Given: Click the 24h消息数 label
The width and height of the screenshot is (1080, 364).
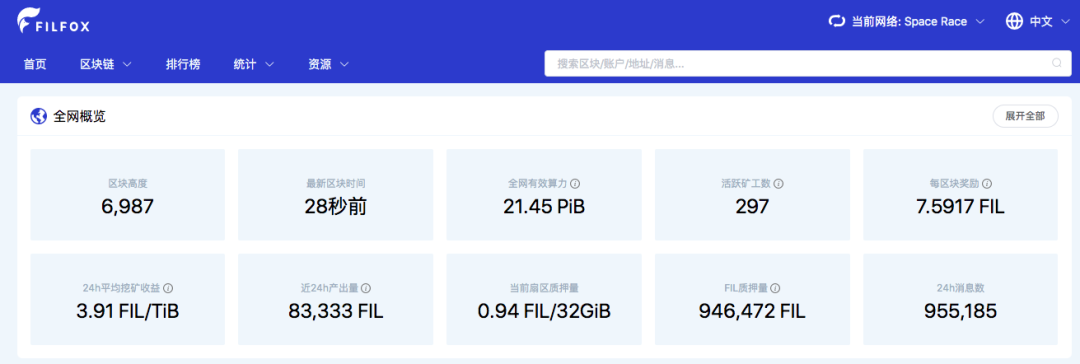Looking at the screenshot, I should [960, 288].
